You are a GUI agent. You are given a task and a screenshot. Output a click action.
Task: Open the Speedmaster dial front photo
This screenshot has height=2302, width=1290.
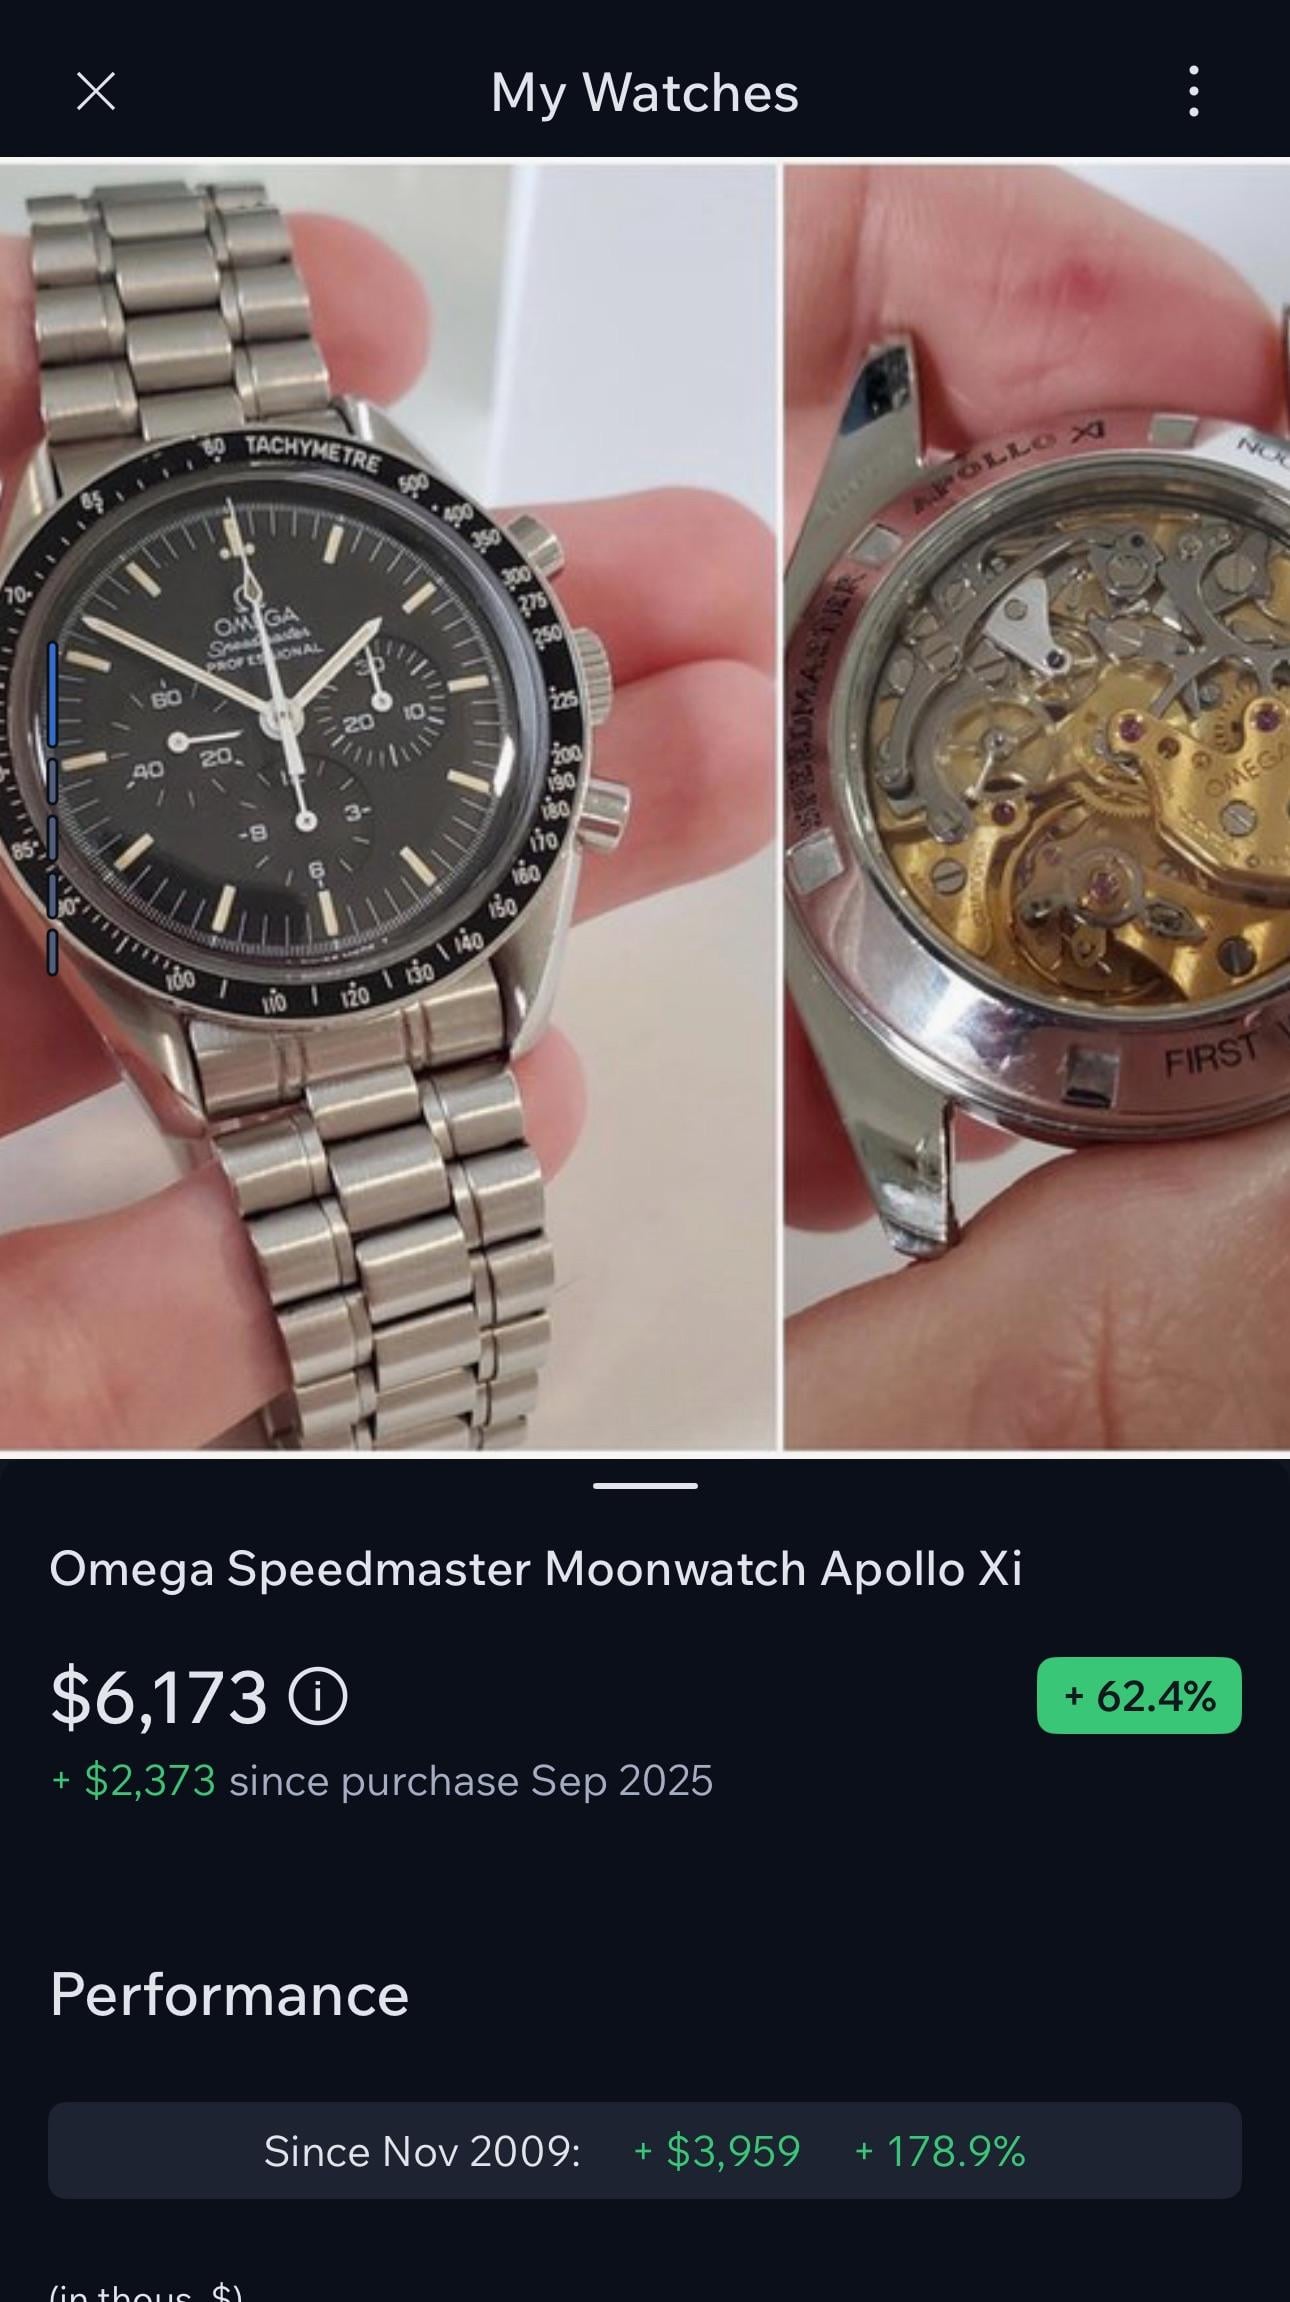[x=388, y=806]
